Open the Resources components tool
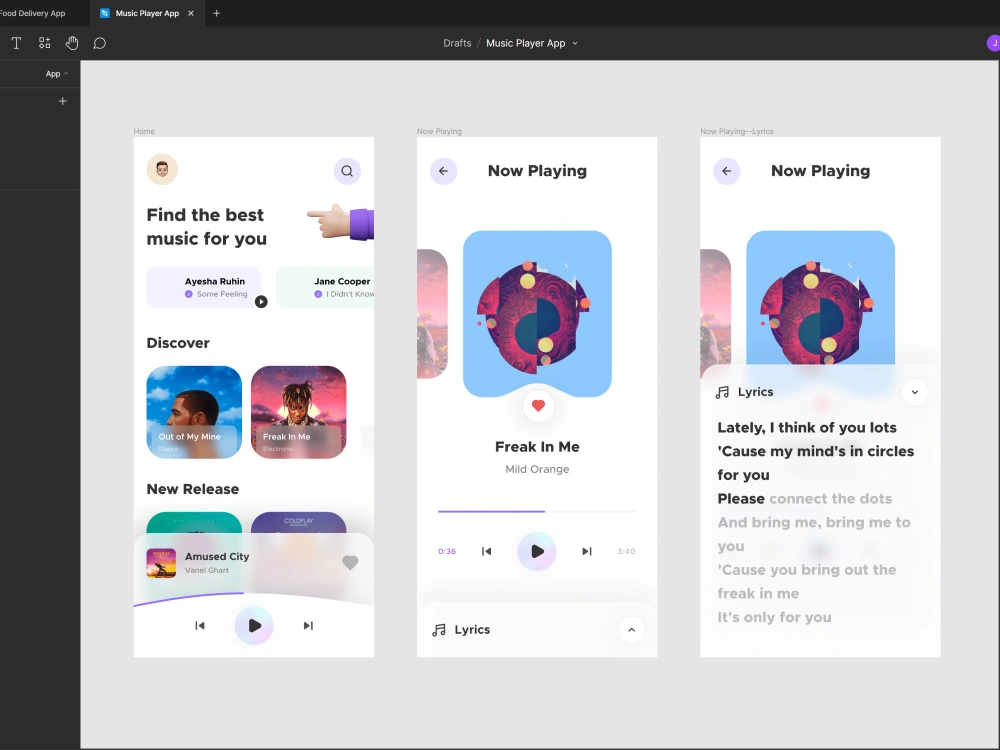Screen dimensions: 1000x750 point(44,43)
